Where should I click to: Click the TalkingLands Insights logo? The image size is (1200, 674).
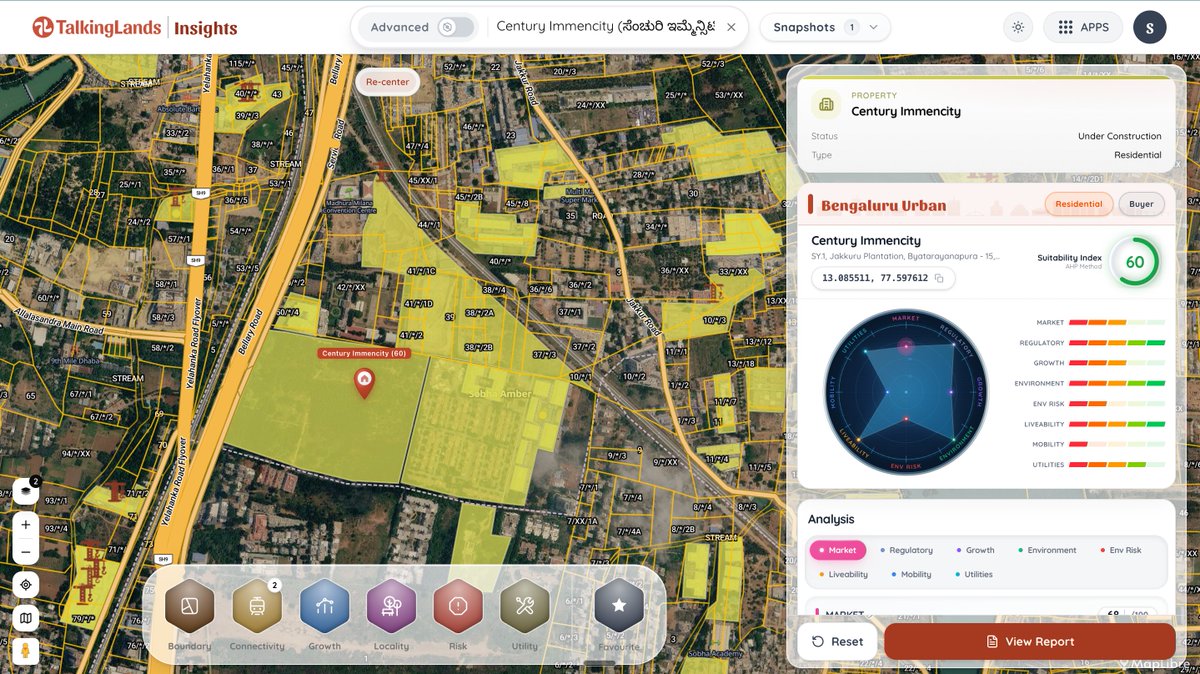pos(135,28)
